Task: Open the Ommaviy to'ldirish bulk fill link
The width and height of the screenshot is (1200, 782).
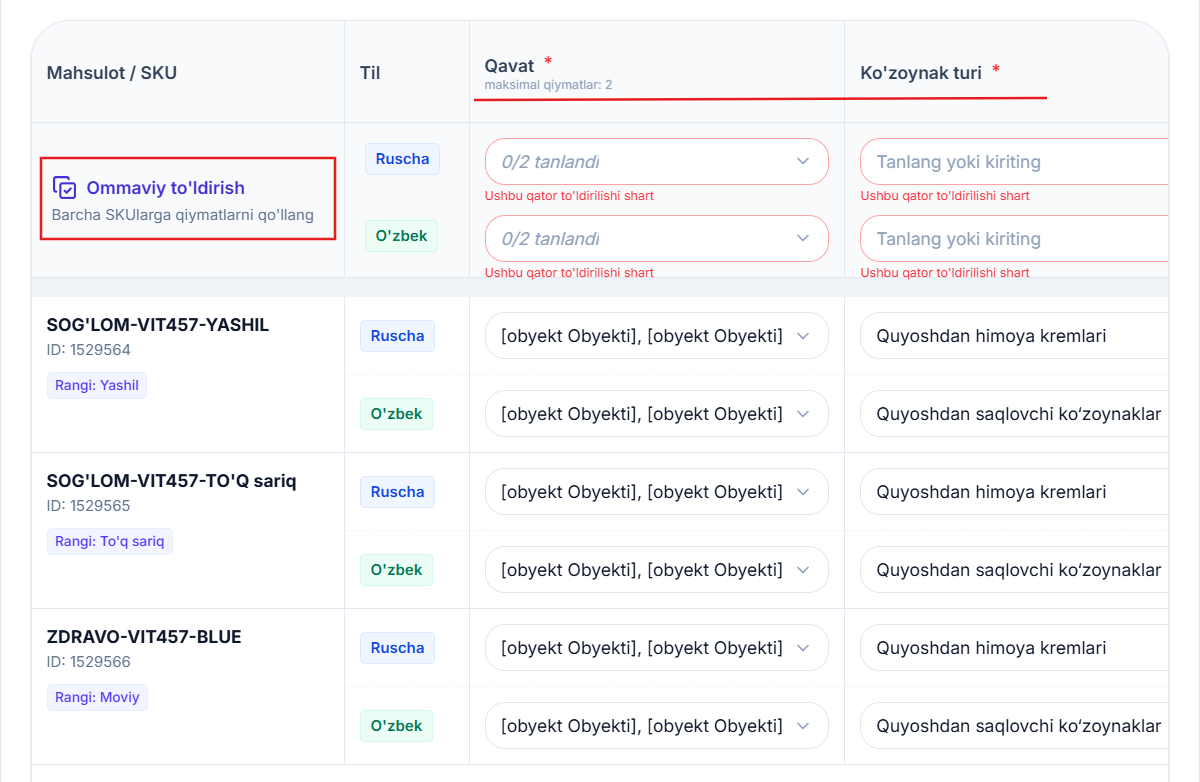Action: click(x=165, y=188)
